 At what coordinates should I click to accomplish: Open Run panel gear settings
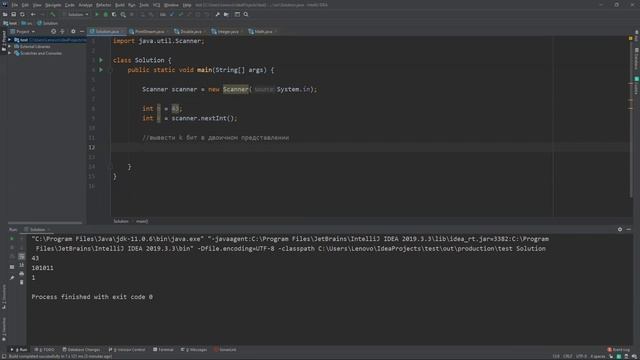pyautogui.click(x=620, y=229)
